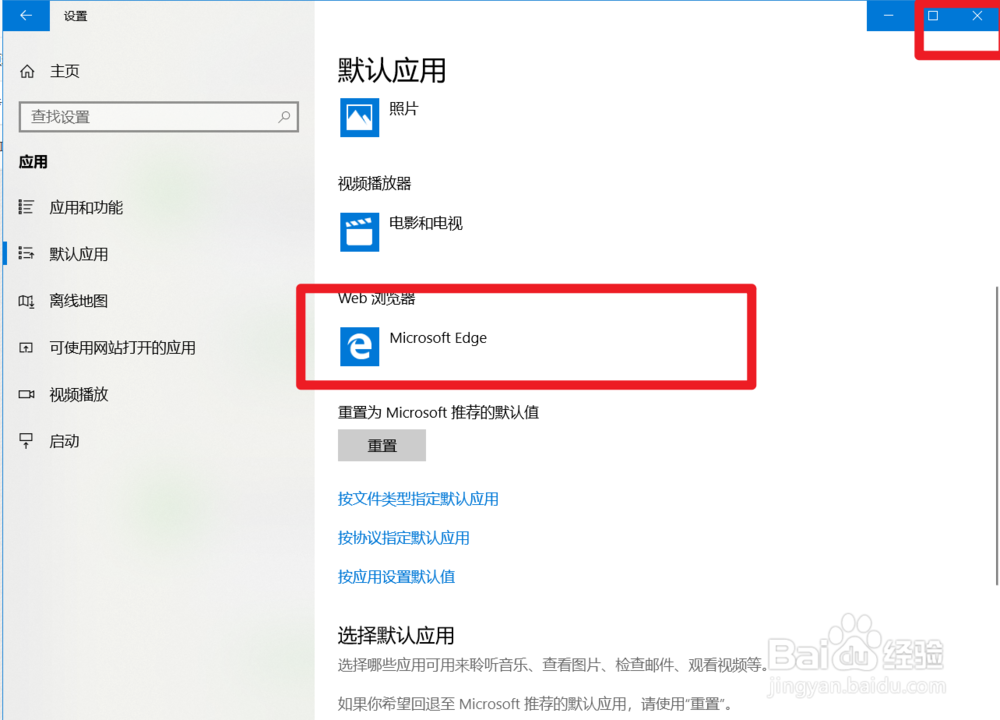Open the Home page icon
The image size is (1000, 720).
tap(27, 71)
